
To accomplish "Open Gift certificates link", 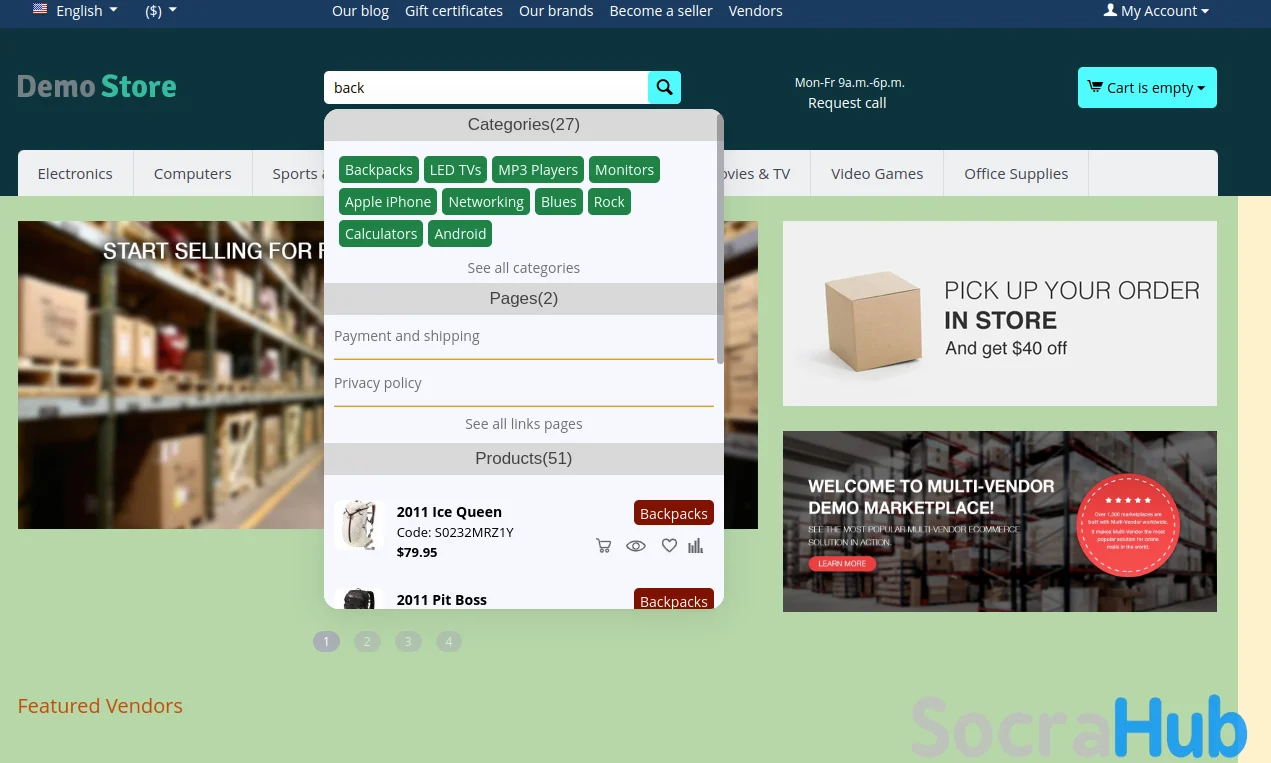I will click(454, 11).
